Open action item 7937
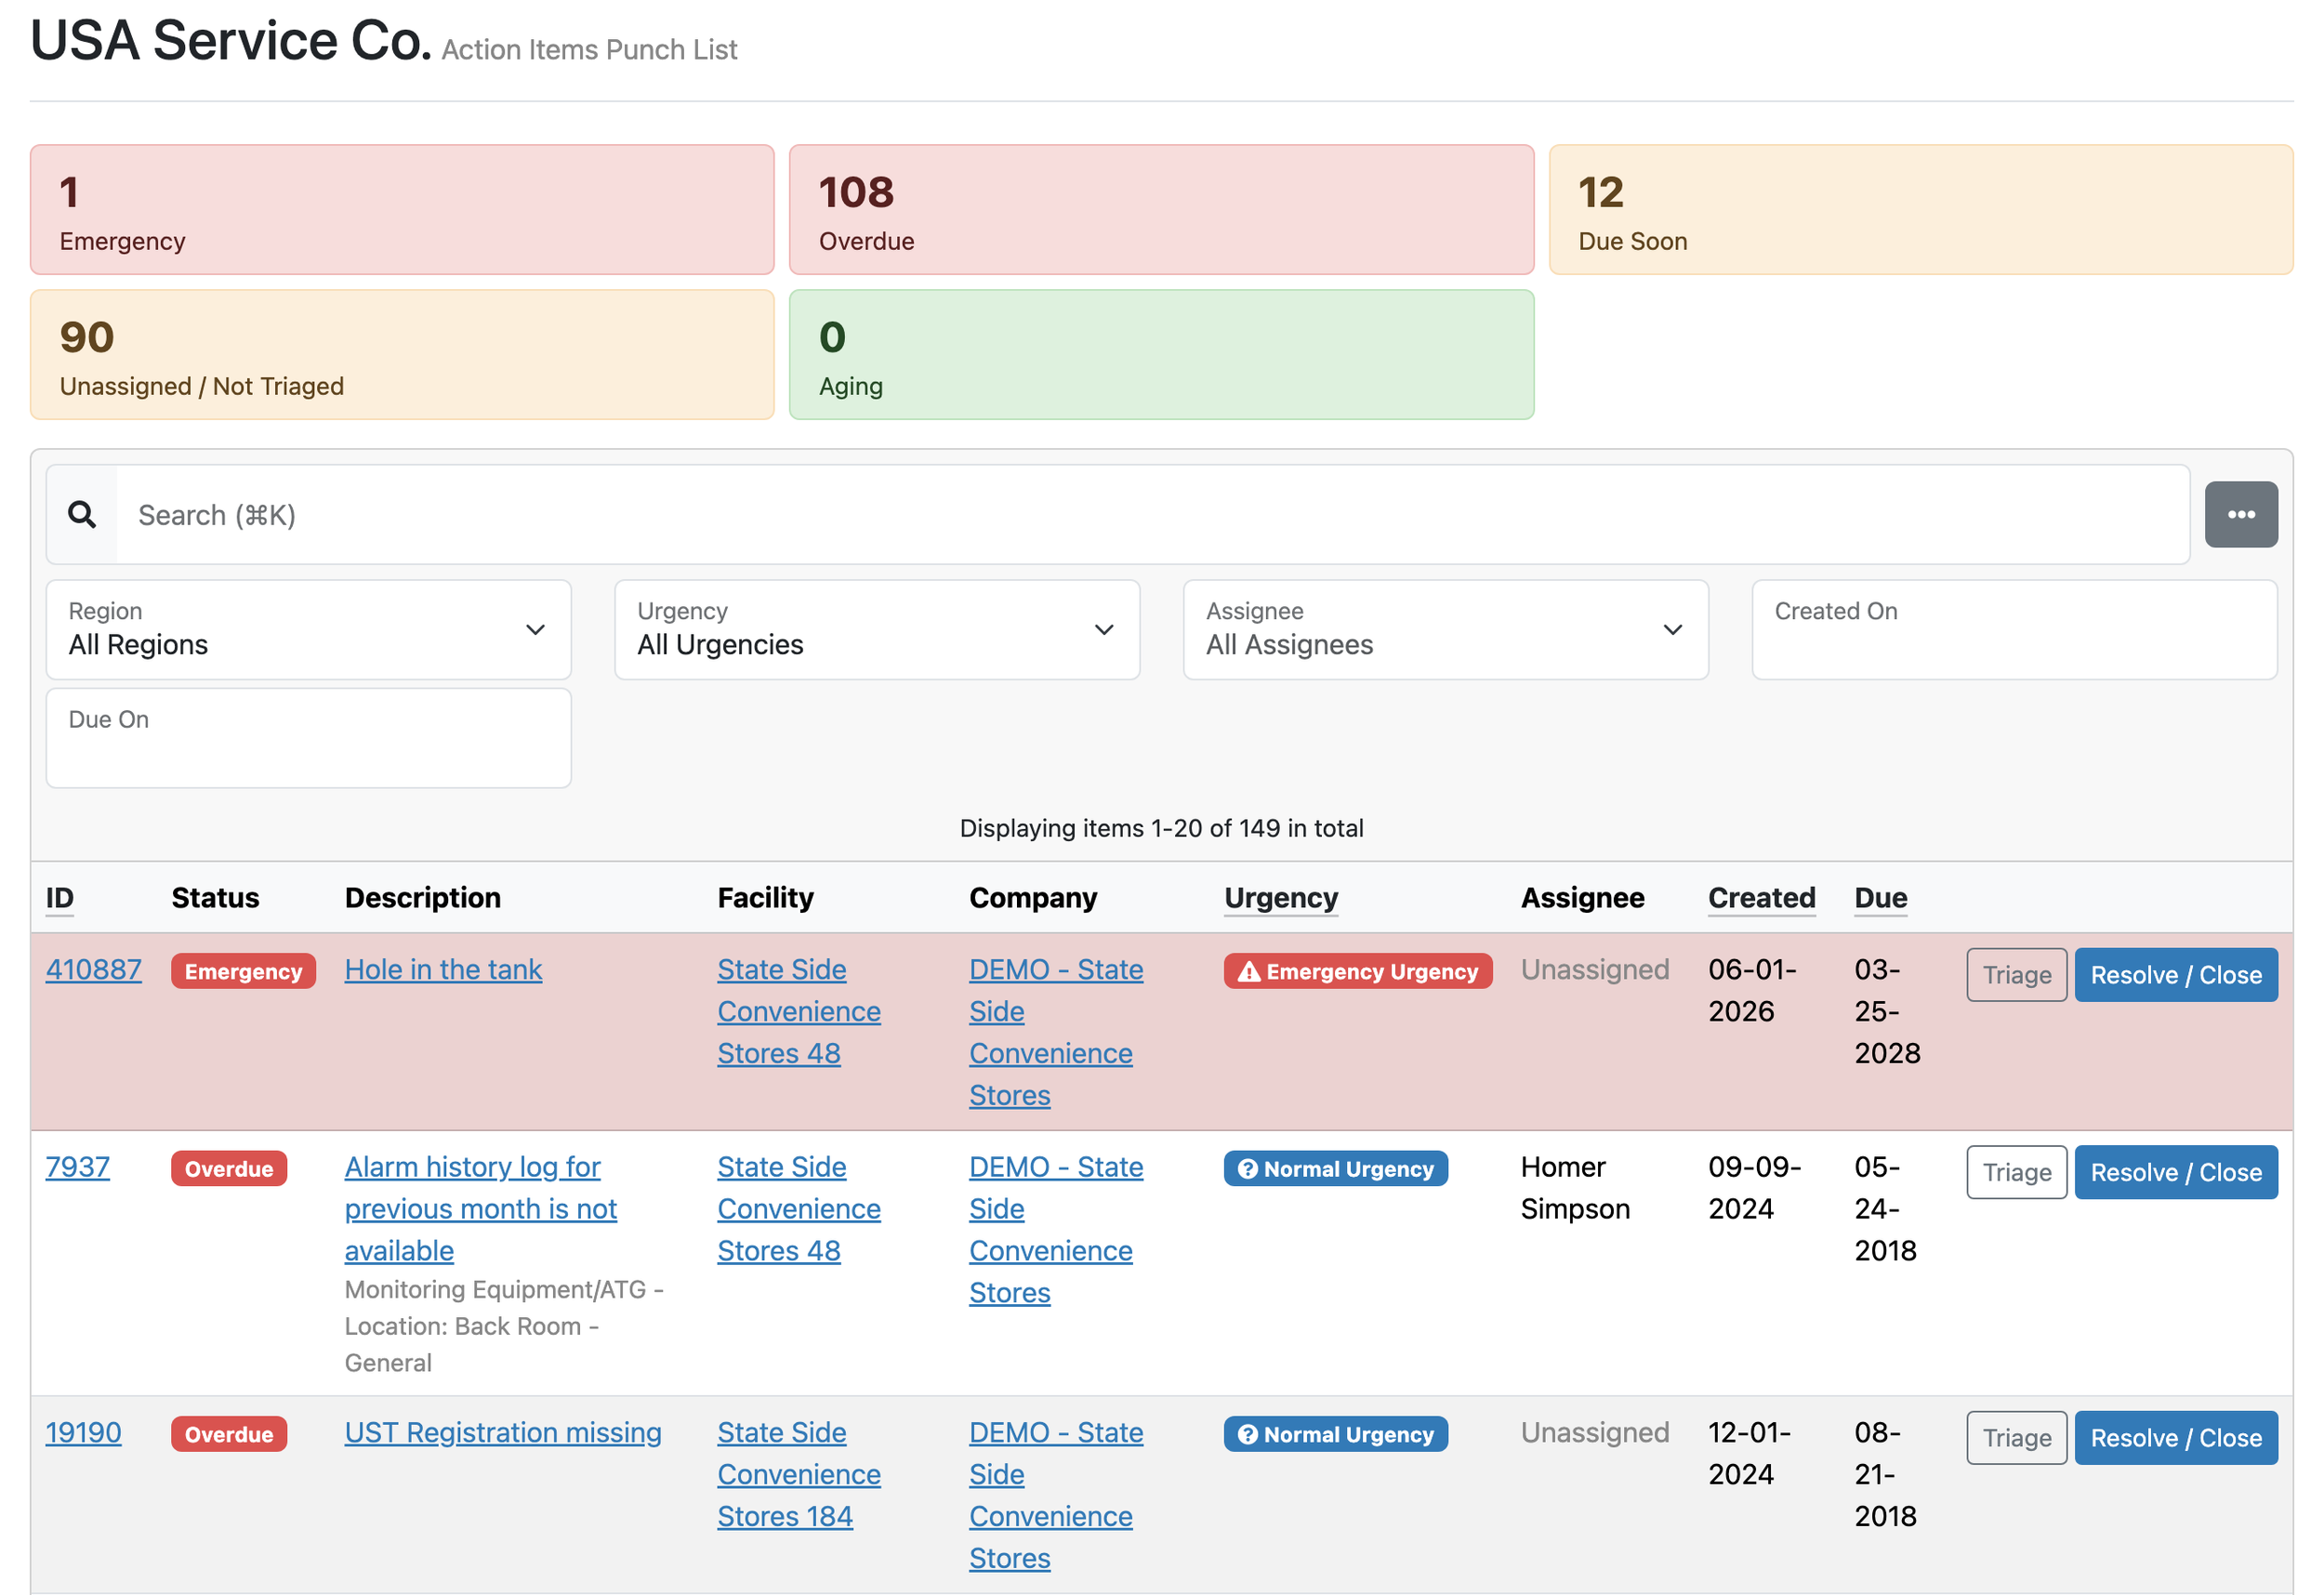This screenshot has height=1595, width=2324. (x=78, y=1167)
